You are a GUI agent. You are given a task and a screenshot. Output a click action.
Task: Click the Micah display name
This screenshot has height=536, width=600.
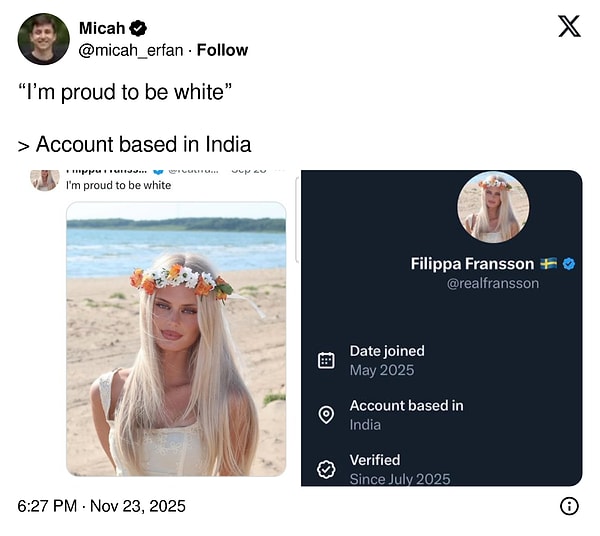click(x=101, y=29)
